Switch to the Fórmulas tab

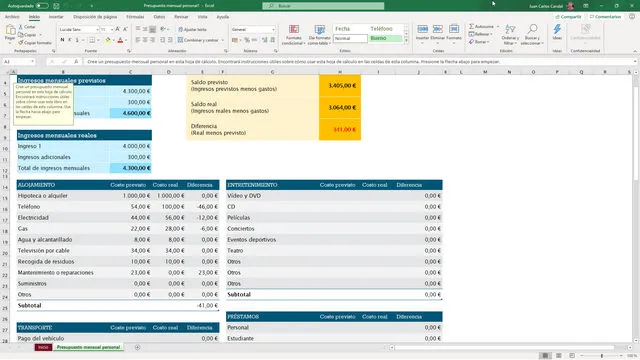[x=135, y=17]
